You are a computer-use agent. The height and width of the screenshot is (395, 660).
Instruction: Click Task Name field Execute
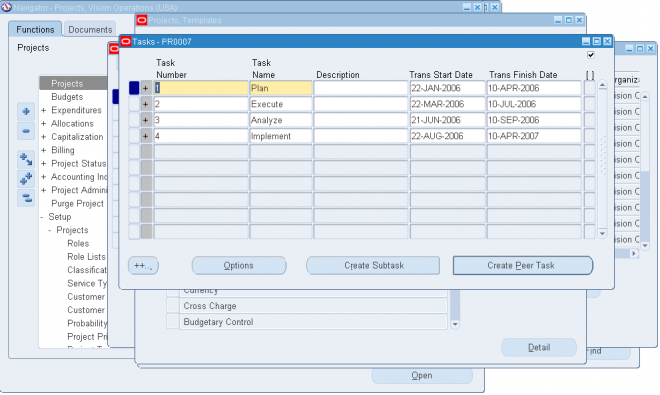[281, 104]
